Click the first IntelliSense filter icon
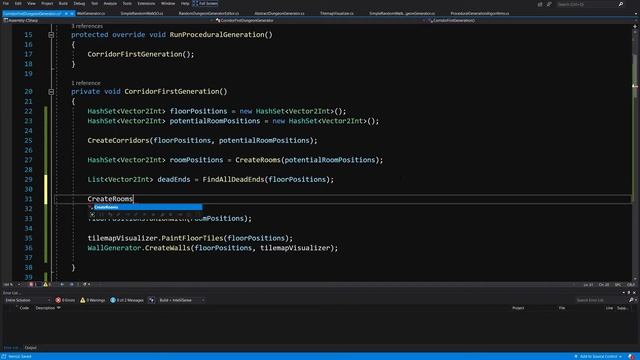Viewport: 640px width, 360px height. pyautogui.click(x=92, y=214)
